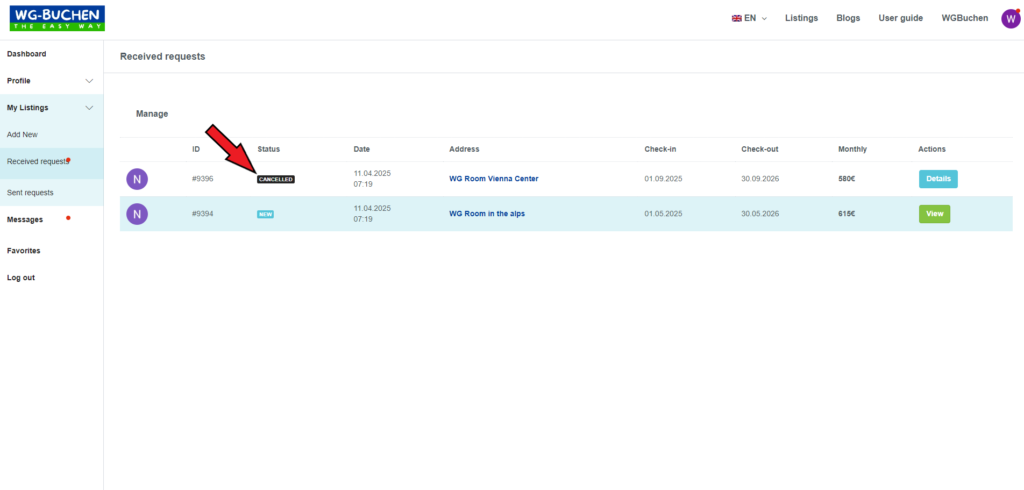1024x490 pixels.
Task: Click the Actions column header
Action: coord(932,149)
